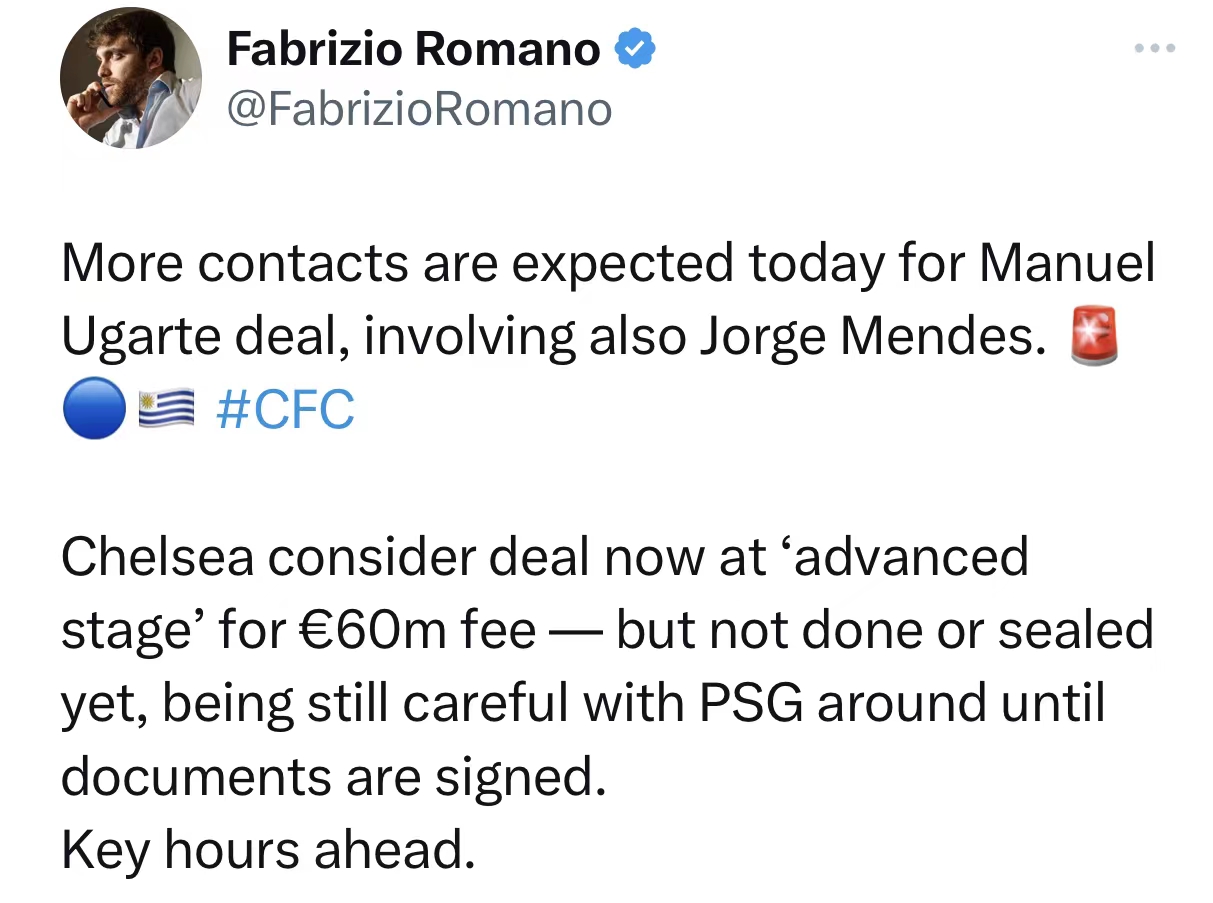Click the Uruguay flag emoji

pos(164,411)
